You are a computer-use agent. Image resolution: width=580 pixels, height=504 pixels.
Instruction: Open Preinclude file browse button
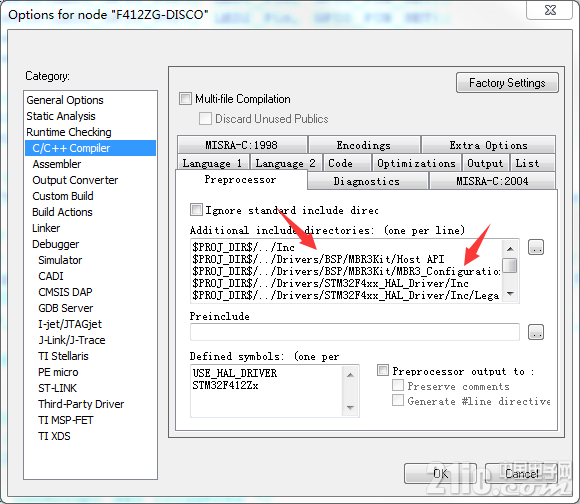point(536,332)
